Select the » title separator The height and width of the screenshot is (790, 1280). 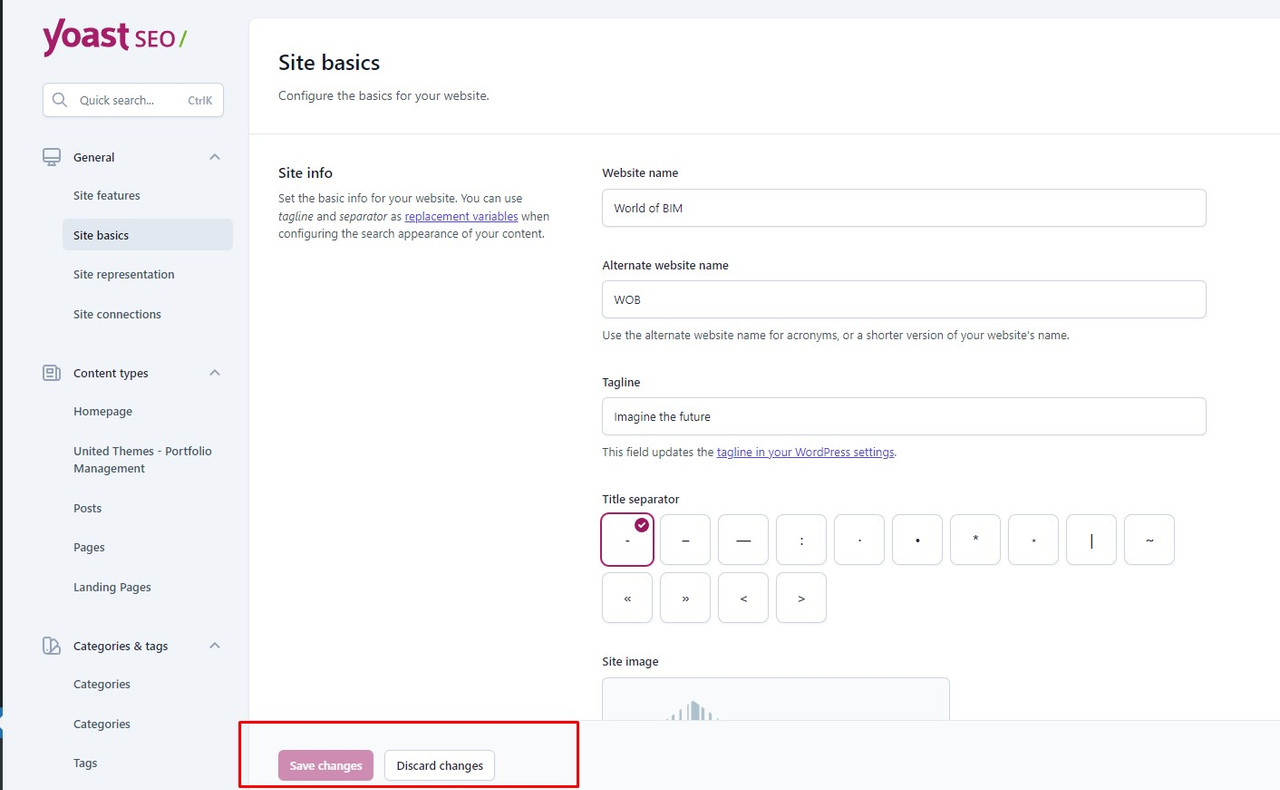click(685, 598)
